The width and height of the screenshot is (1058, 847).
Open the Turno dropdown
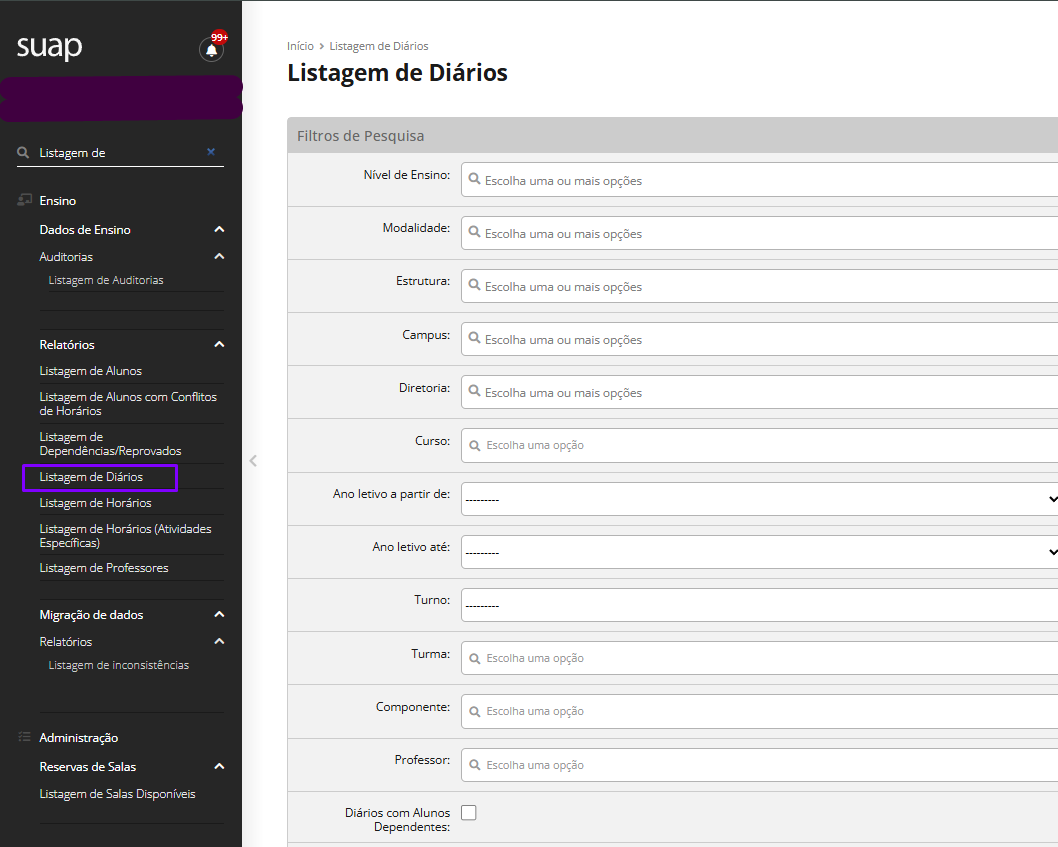pos(759,605)
